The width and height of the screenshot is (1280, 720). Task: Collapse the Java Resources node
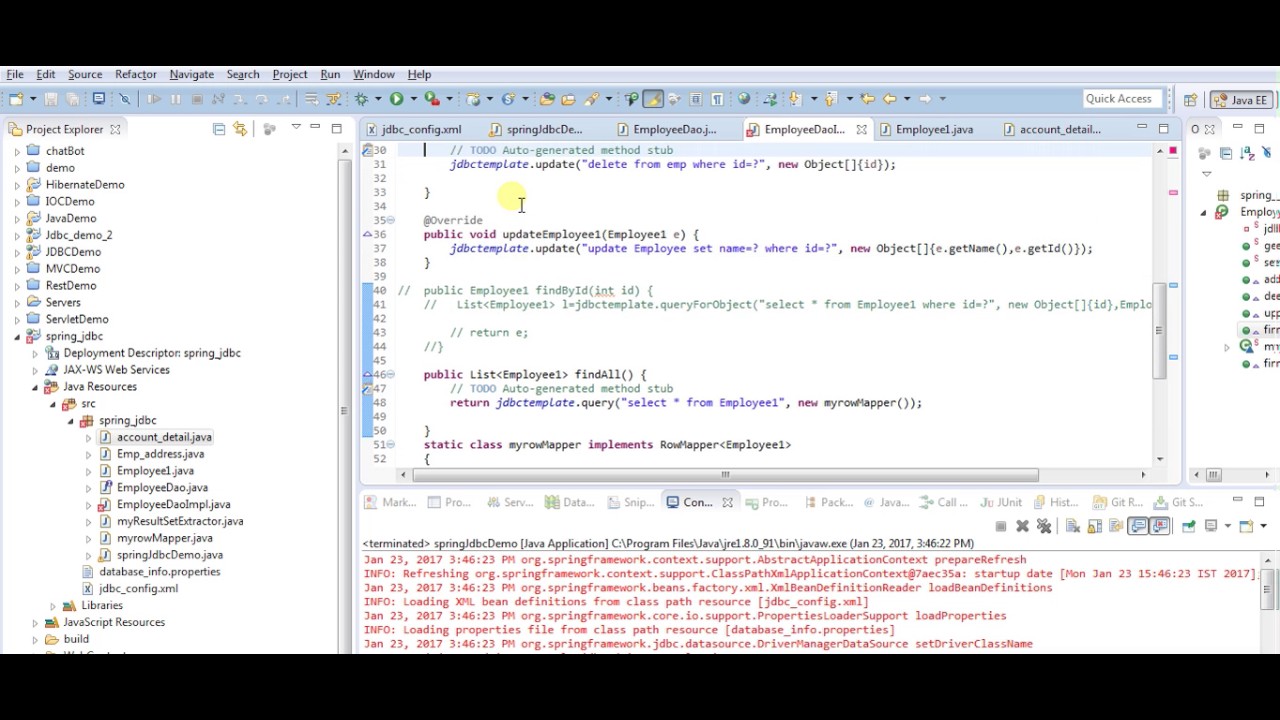click(x=35, y=387)
